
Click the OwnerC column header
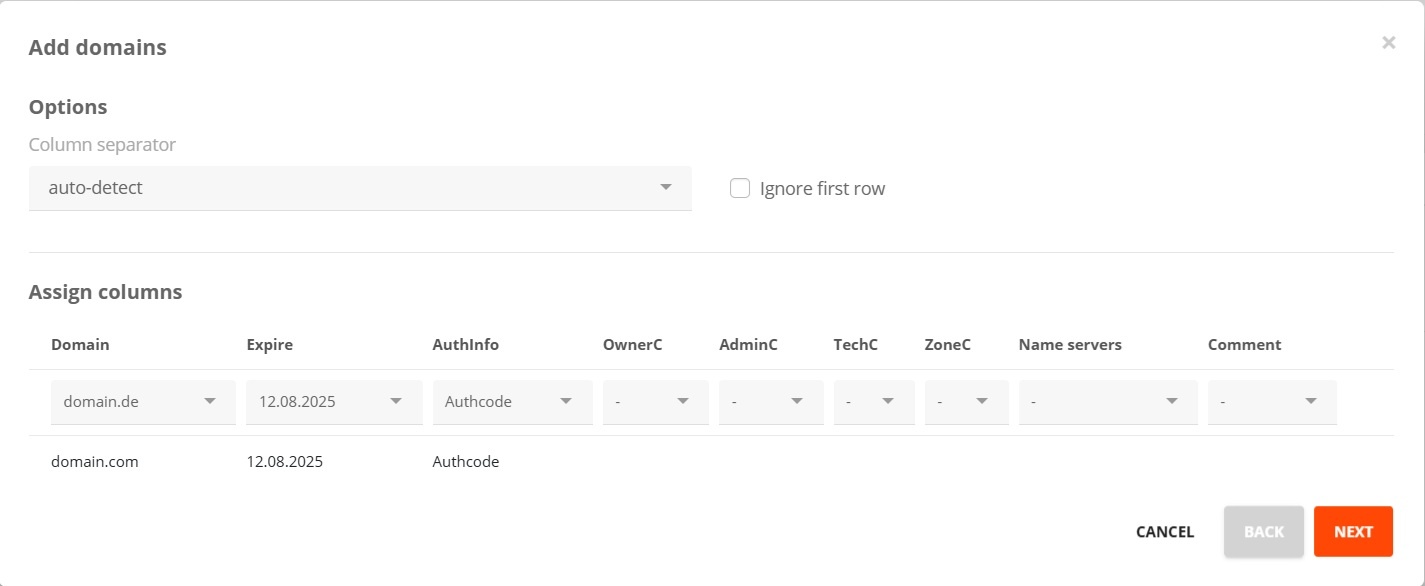[632, 344]
